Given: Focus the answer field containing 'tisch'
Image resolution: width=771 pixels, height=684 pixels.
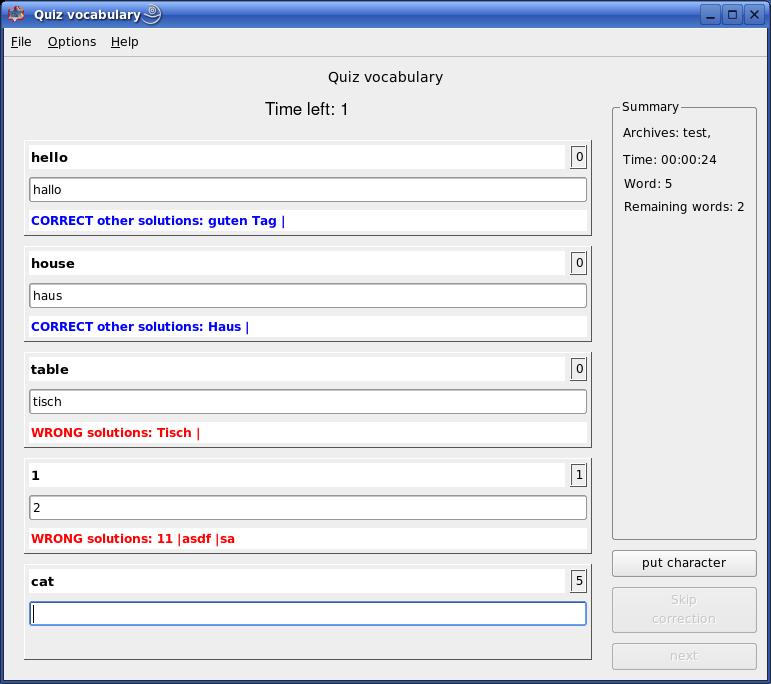Looking at the screenshot, I should (x=308, y=402).
